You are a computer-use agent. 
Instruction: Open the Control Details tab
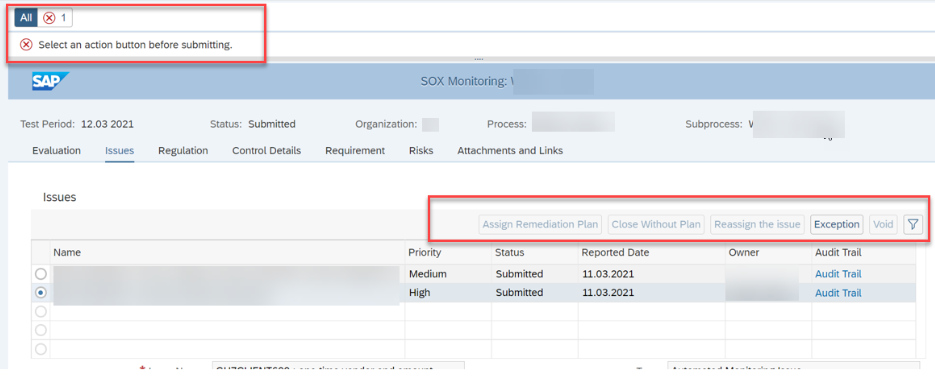[x=267, y=150]
